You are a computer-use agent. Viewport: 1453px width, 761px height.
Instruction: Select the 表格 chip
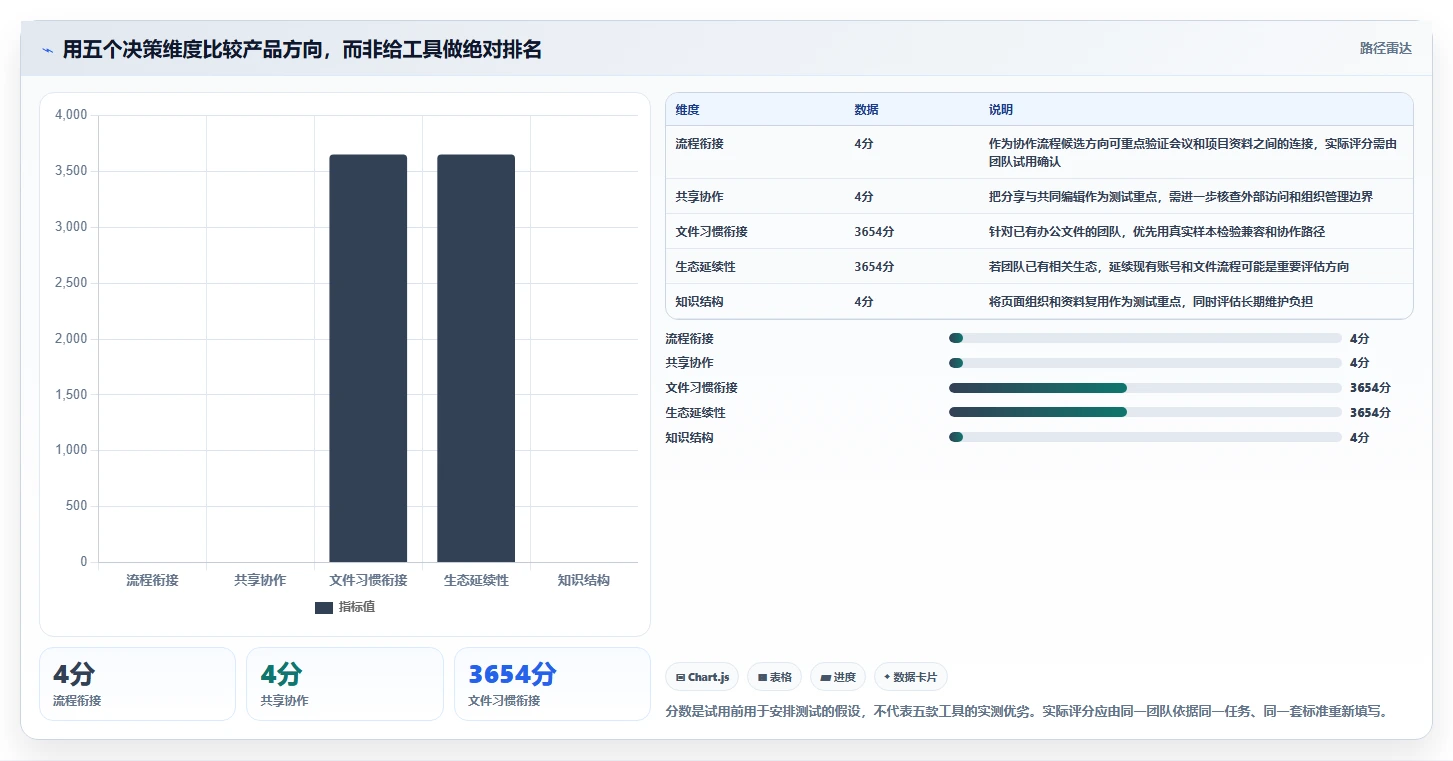point(775,677)
